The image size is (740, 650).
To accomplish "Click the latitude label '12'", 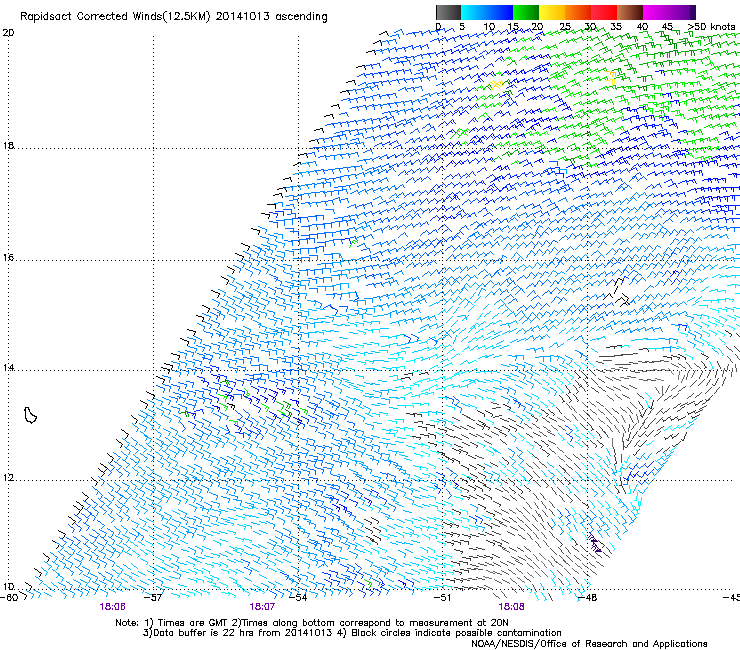I will (8, 478).
